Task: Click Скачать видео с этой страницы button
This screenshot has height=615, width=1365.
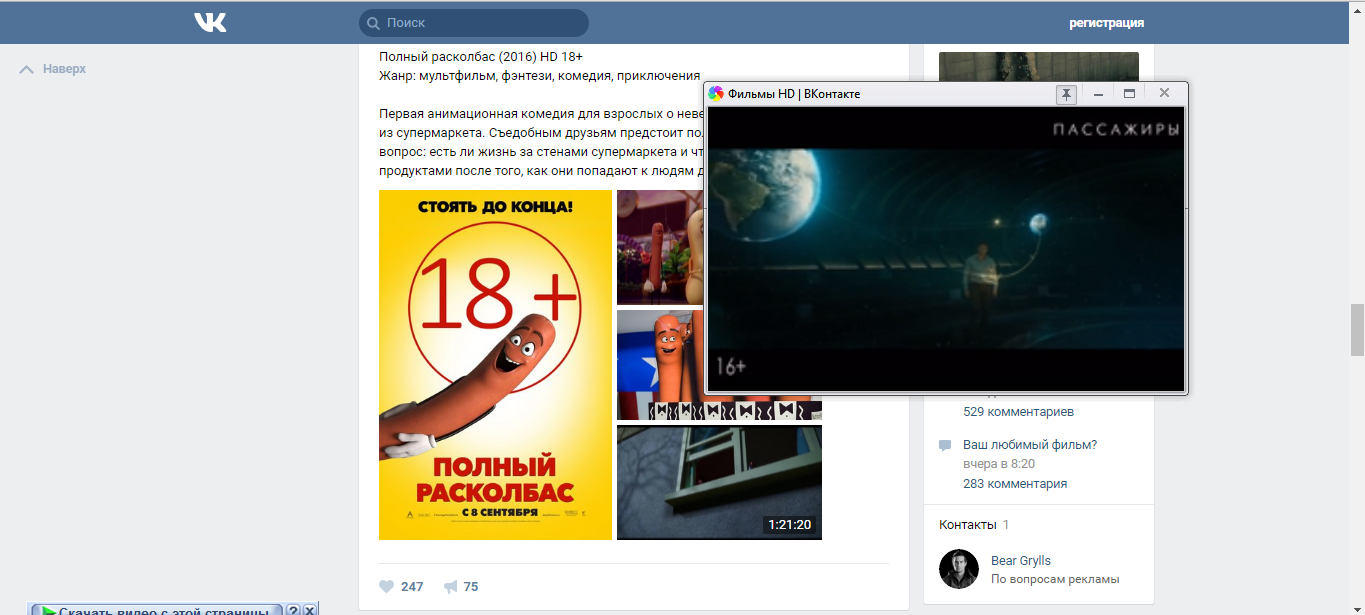Action: [157, 609]
